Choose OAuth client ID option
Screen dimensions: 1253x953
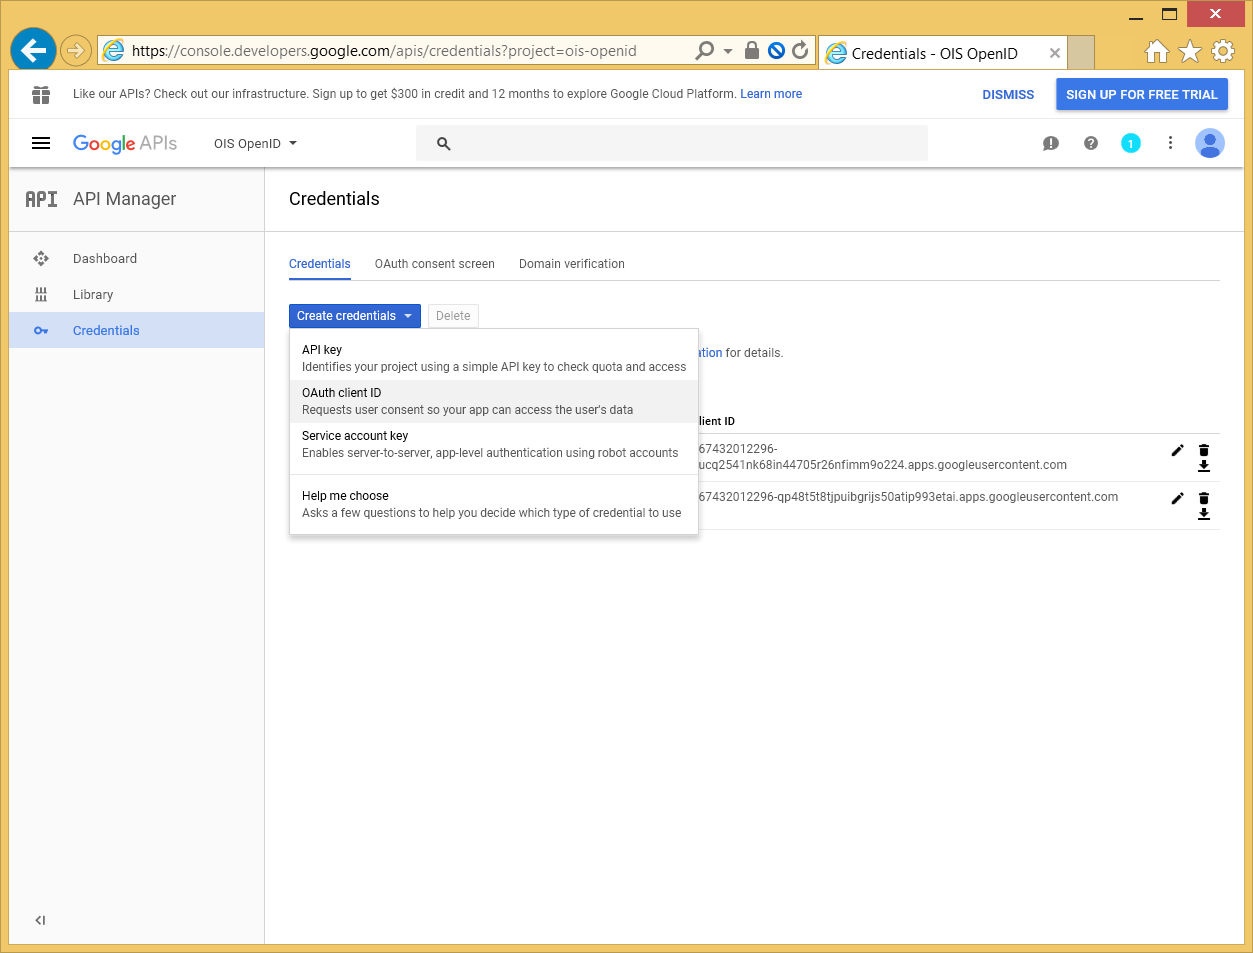click(494, 401)
